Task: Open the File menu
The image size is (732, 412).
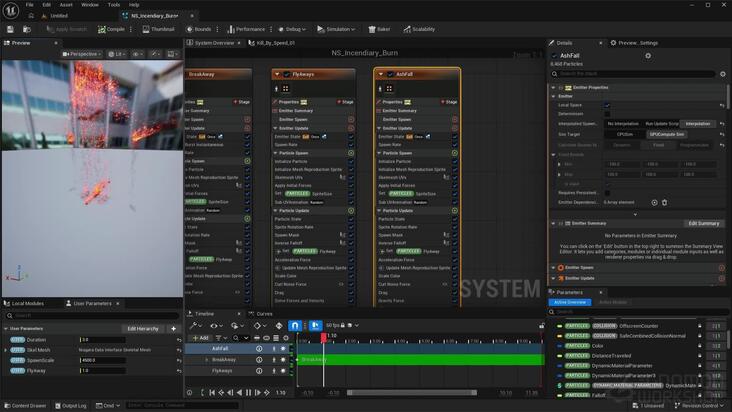Action: click(x=29, y=5)
